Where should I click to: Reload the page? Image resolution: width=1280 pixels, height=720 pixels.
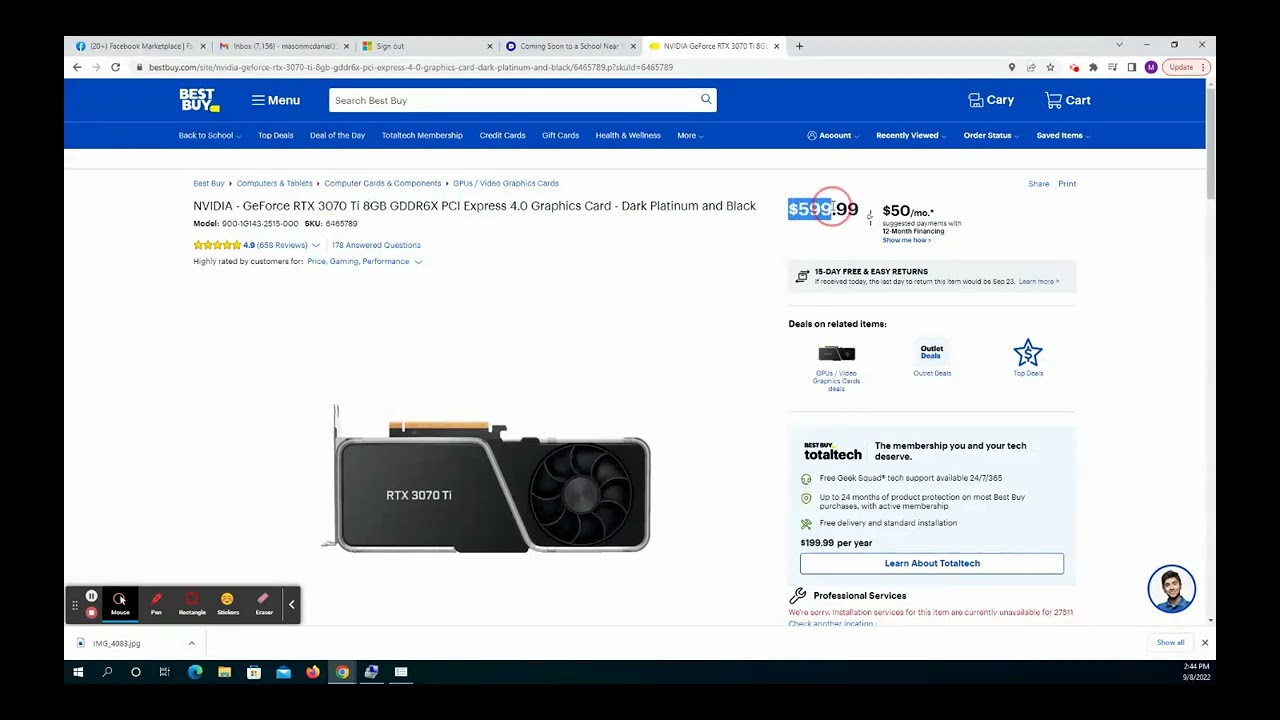tap(116, 67)
